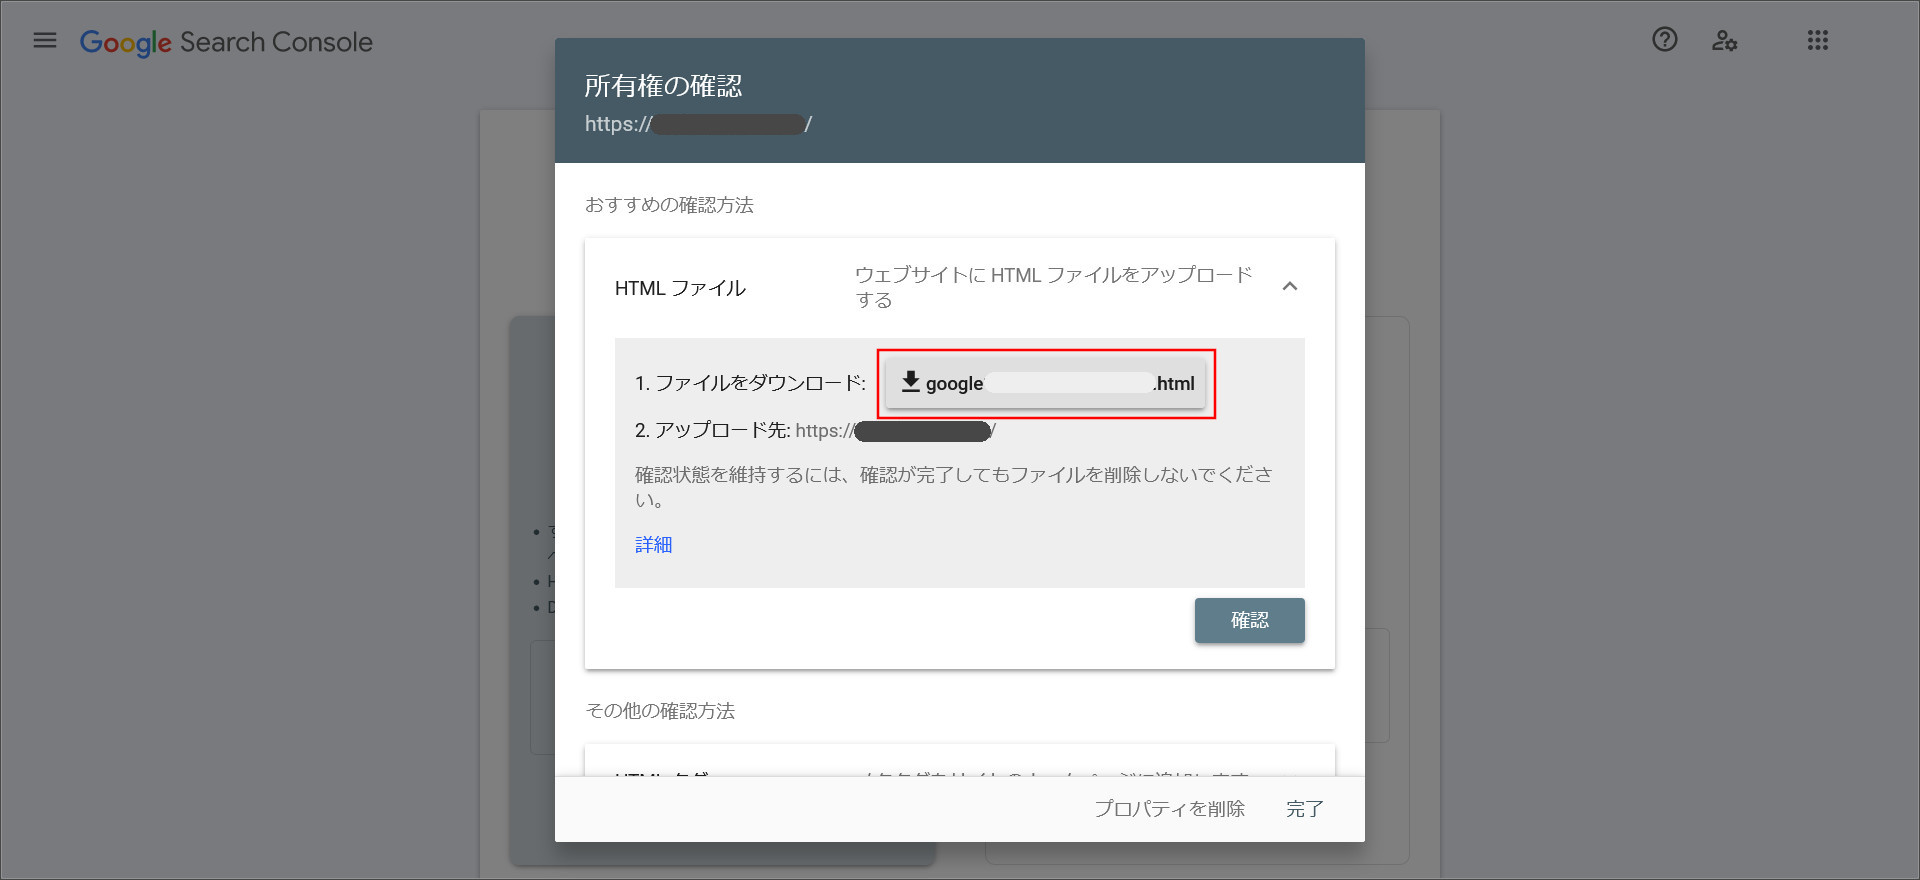Viewport: 1920px width, 880px height.
Task: Click the 所有権の確認 dialog title
Action: 663,86
